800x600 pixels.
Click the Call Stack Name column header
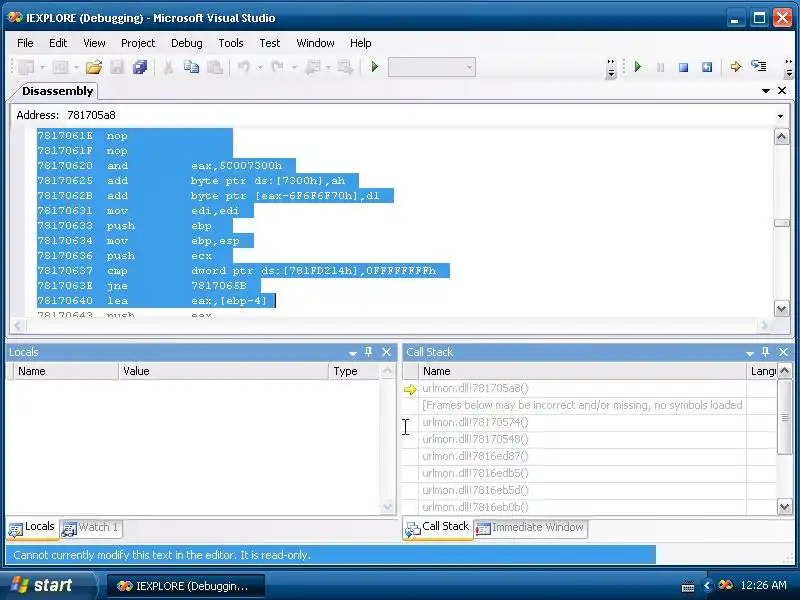click(582, 371)
